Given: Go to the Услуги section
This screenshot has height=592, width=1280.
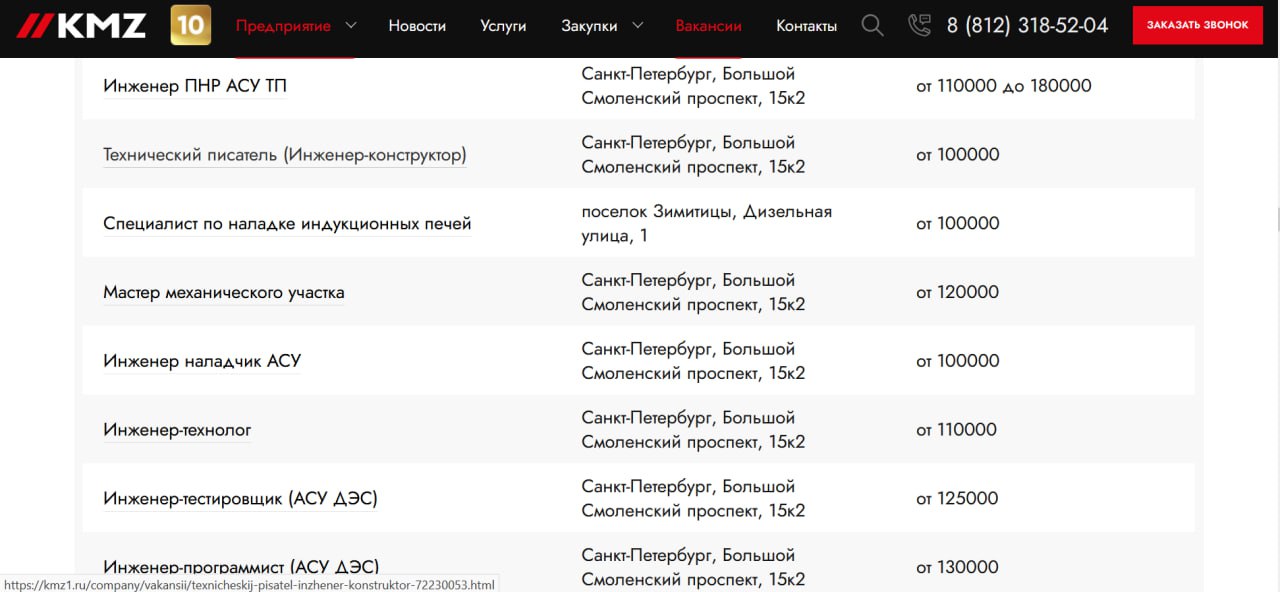Looking at the screenshot, I should pos(503,26).
